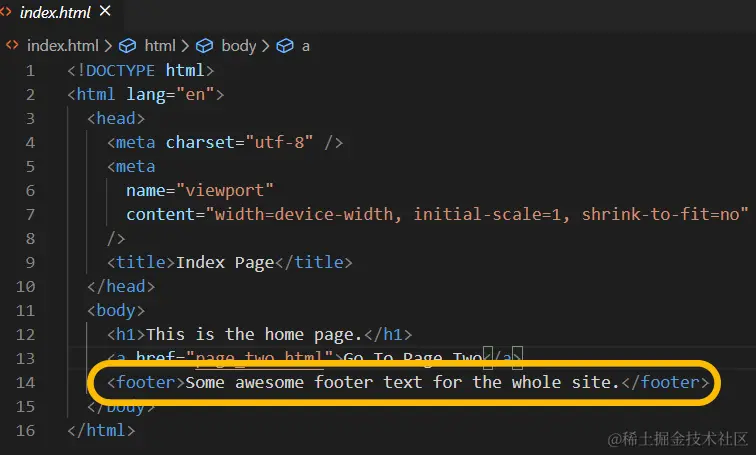Click the name="viewport" attribute
This screenshot has height=455, width=756.
200,191
